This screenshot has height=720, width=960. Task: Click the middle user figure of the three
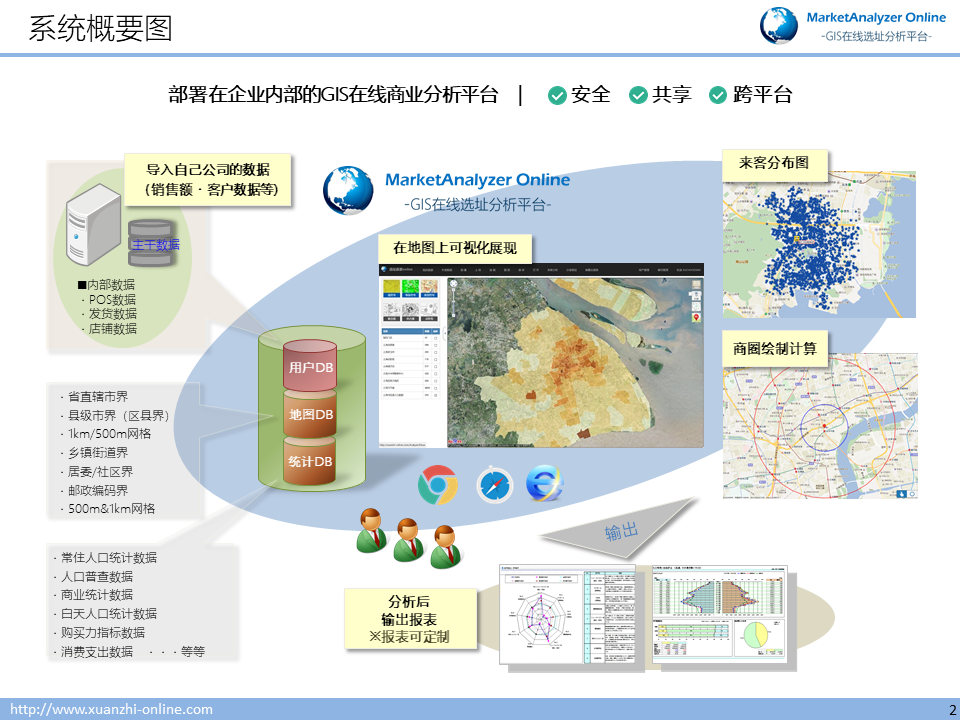click(x=408, y=540)
